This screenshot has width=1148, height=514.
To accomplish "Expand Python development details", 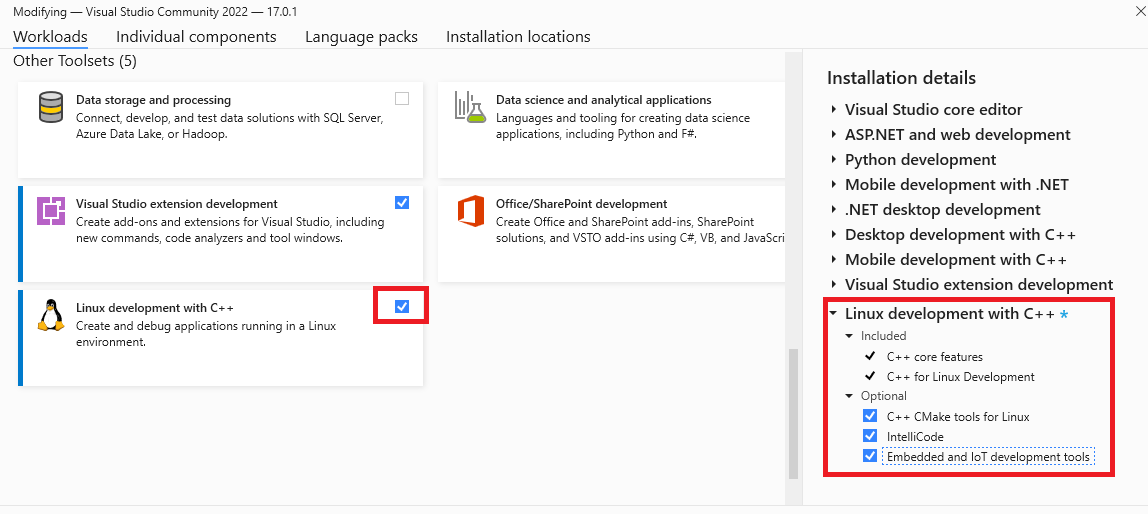I will pos(834,160).
